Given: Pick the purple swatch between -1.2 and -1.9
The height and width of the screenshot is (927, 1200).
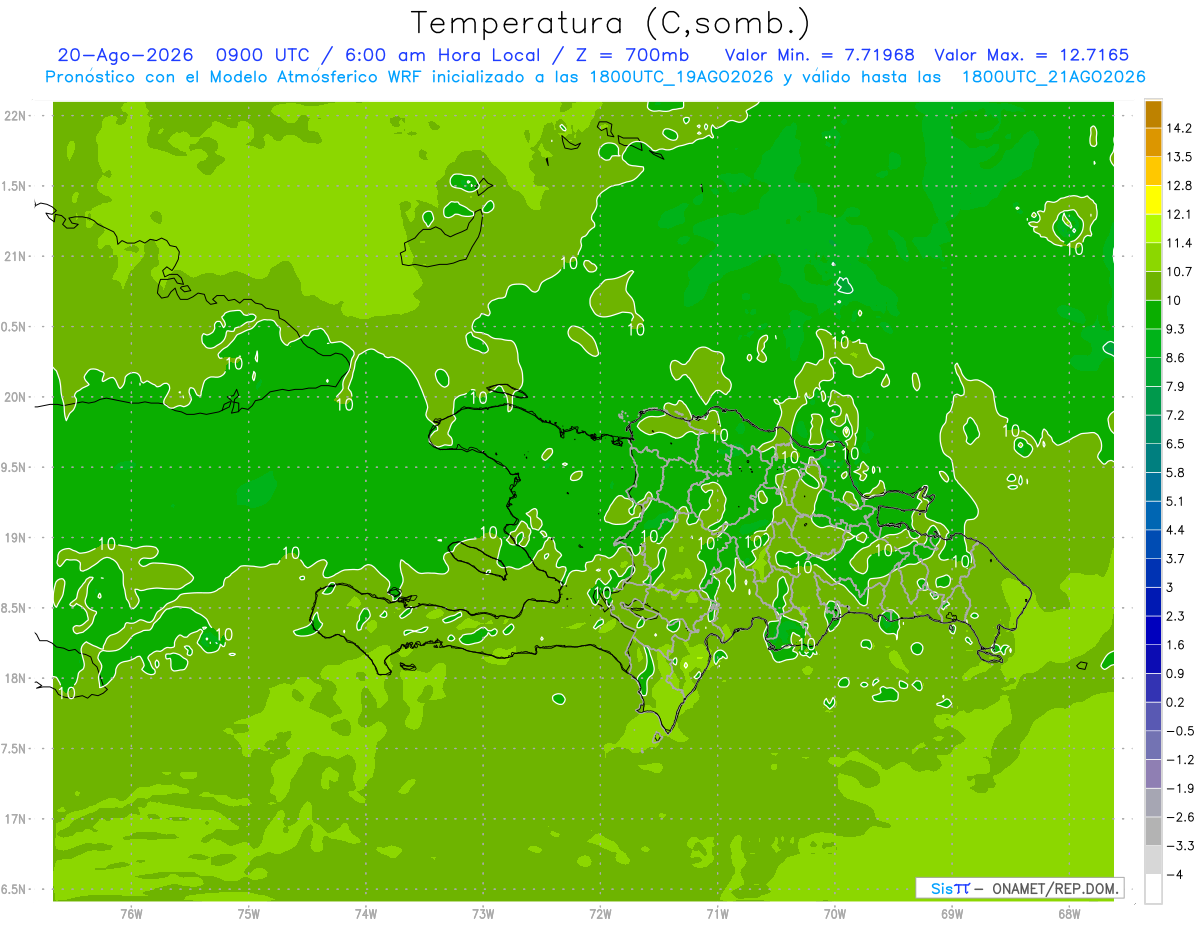Looking at the screenshot, I should point(1153,774).
